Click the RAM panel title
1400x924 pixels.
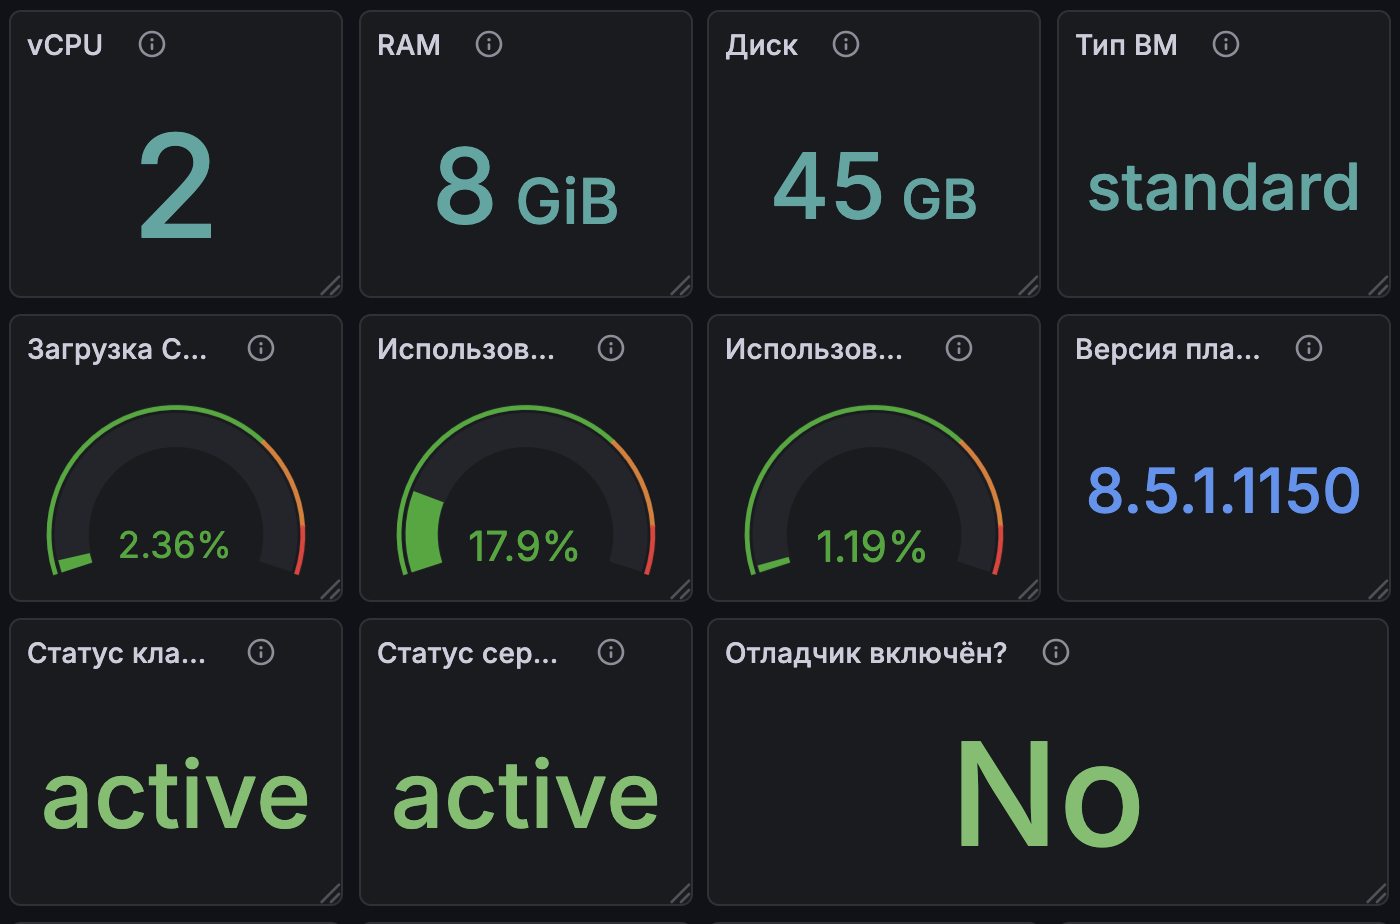point(409,45)
